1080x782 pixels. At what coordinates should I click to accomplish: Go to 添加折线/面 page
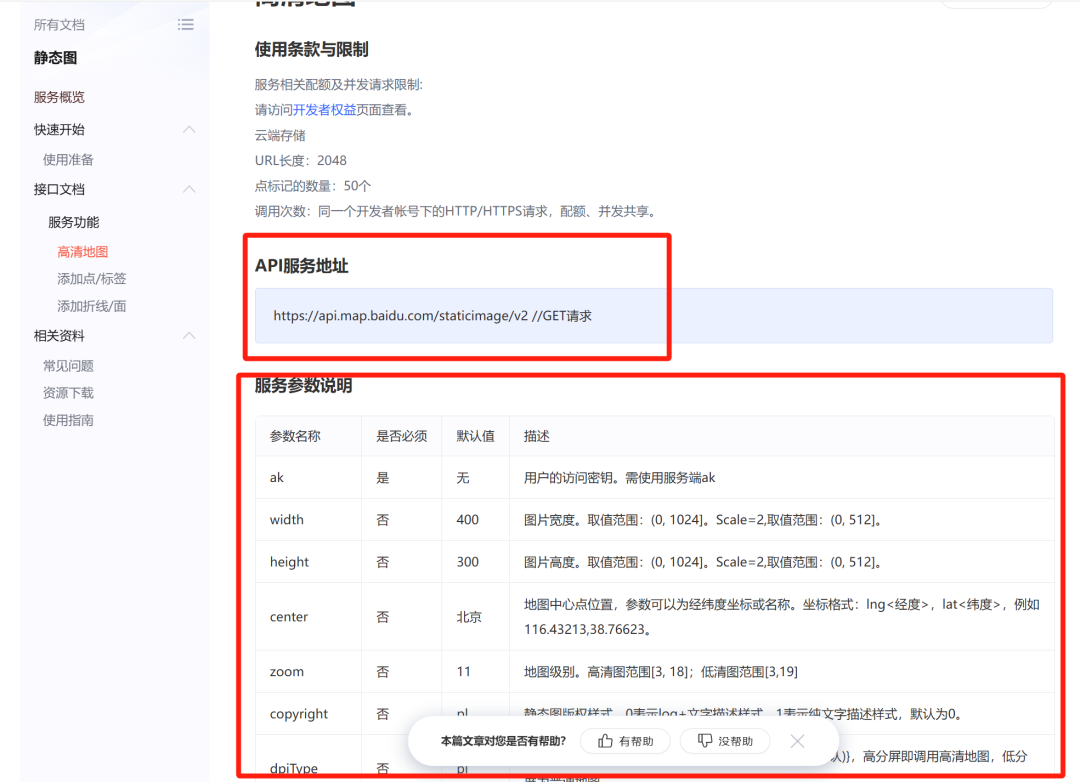pos(92,306)
